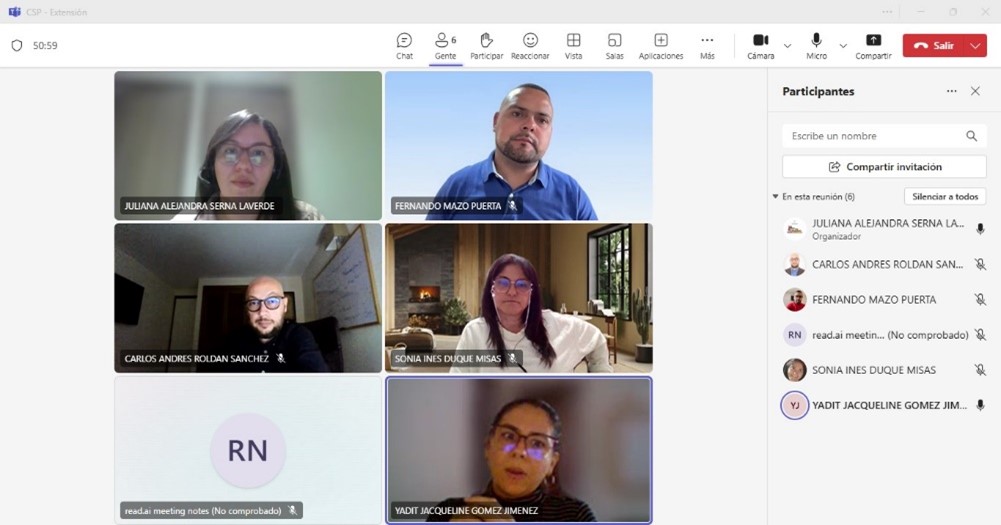Open the Aplicaciones menu
This screenshot has width=1001, height=525.
[x=661, y=45]
